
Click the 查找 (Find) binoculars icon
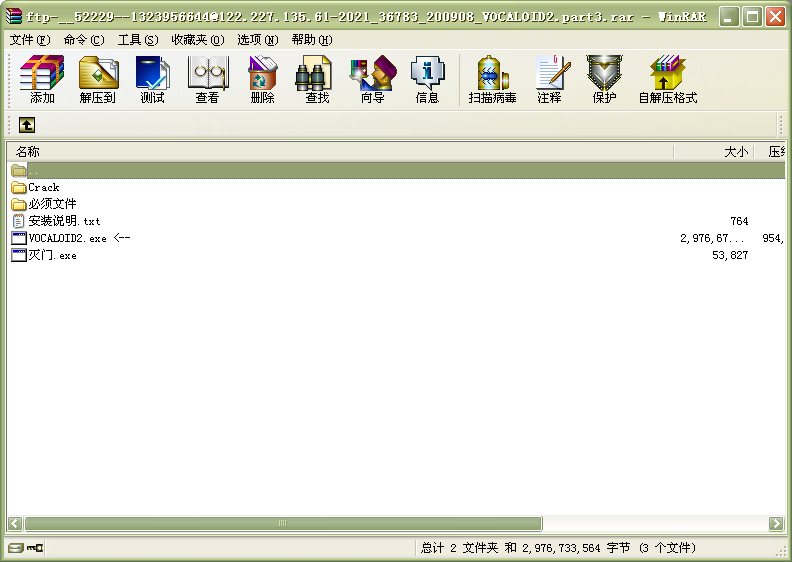(313, 73)
